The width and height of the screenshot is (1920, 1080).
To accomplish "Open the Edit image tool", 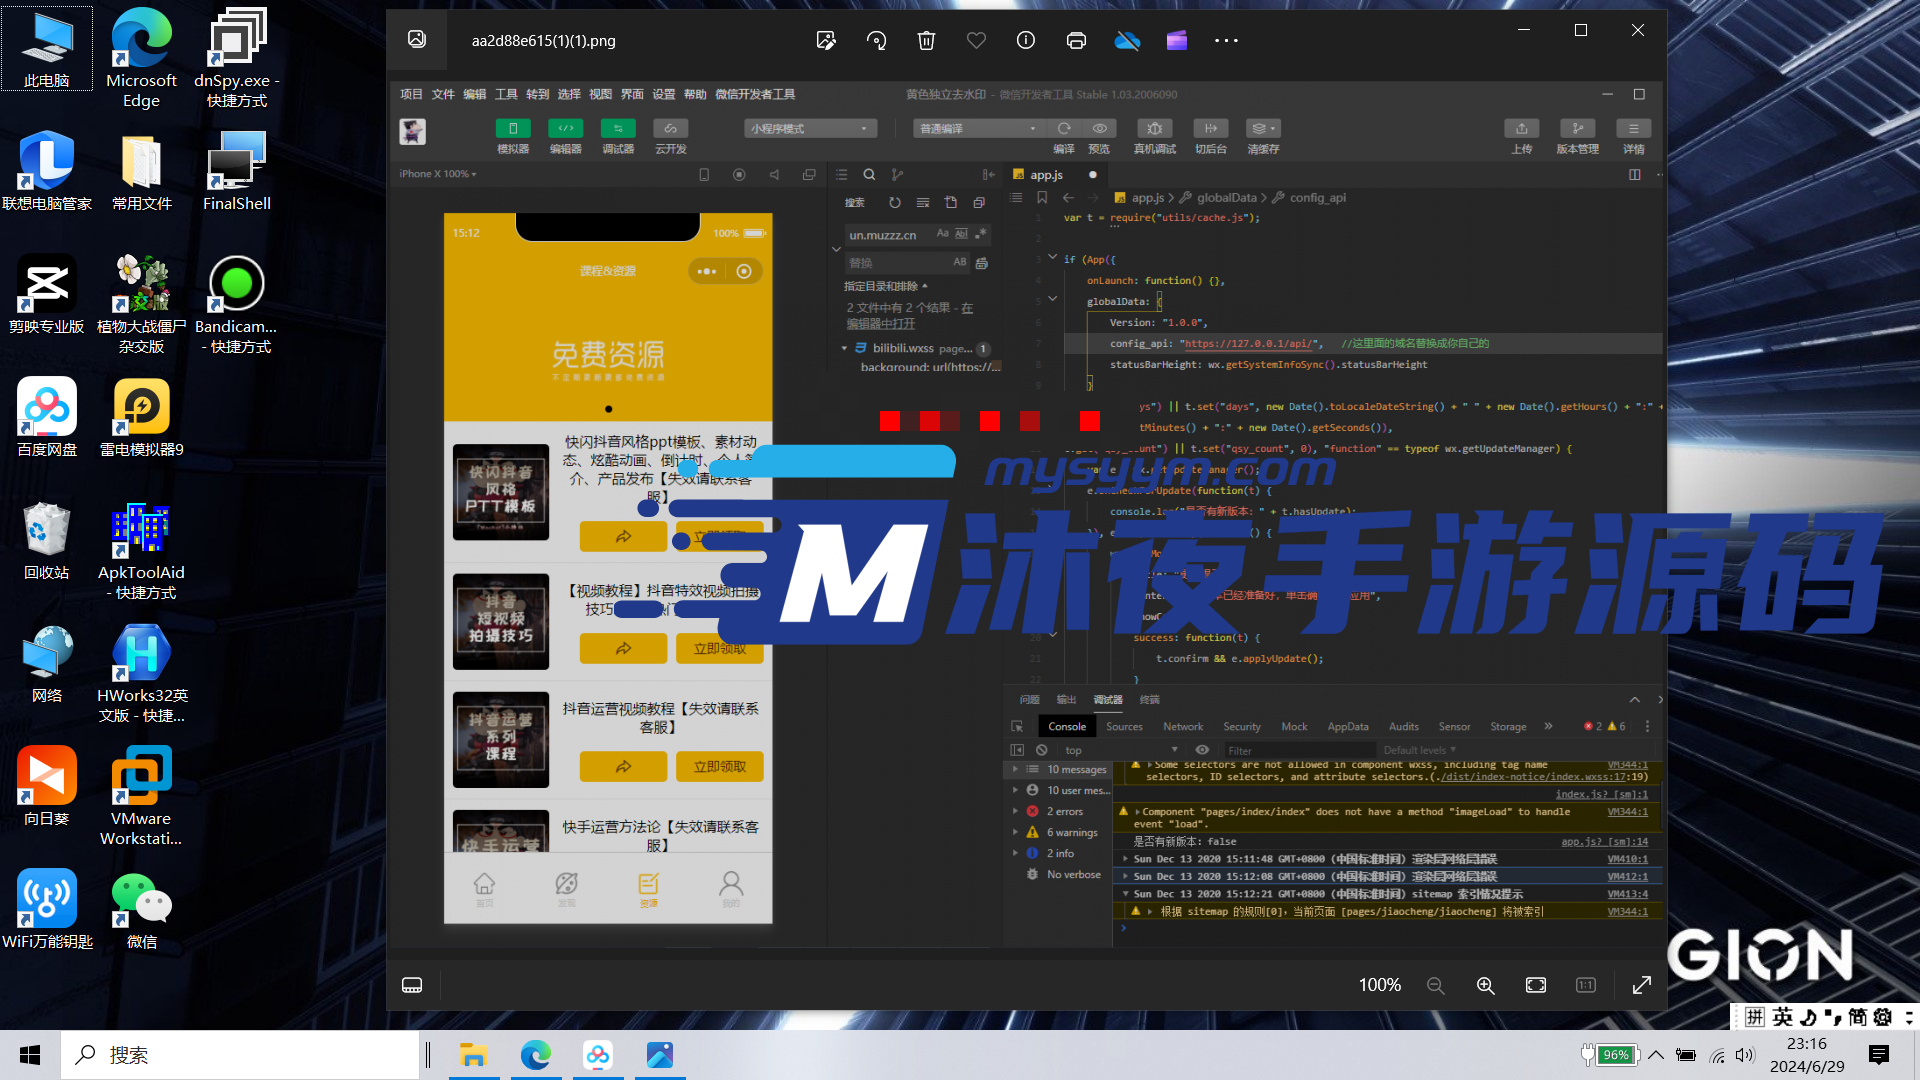I will 826,41.
